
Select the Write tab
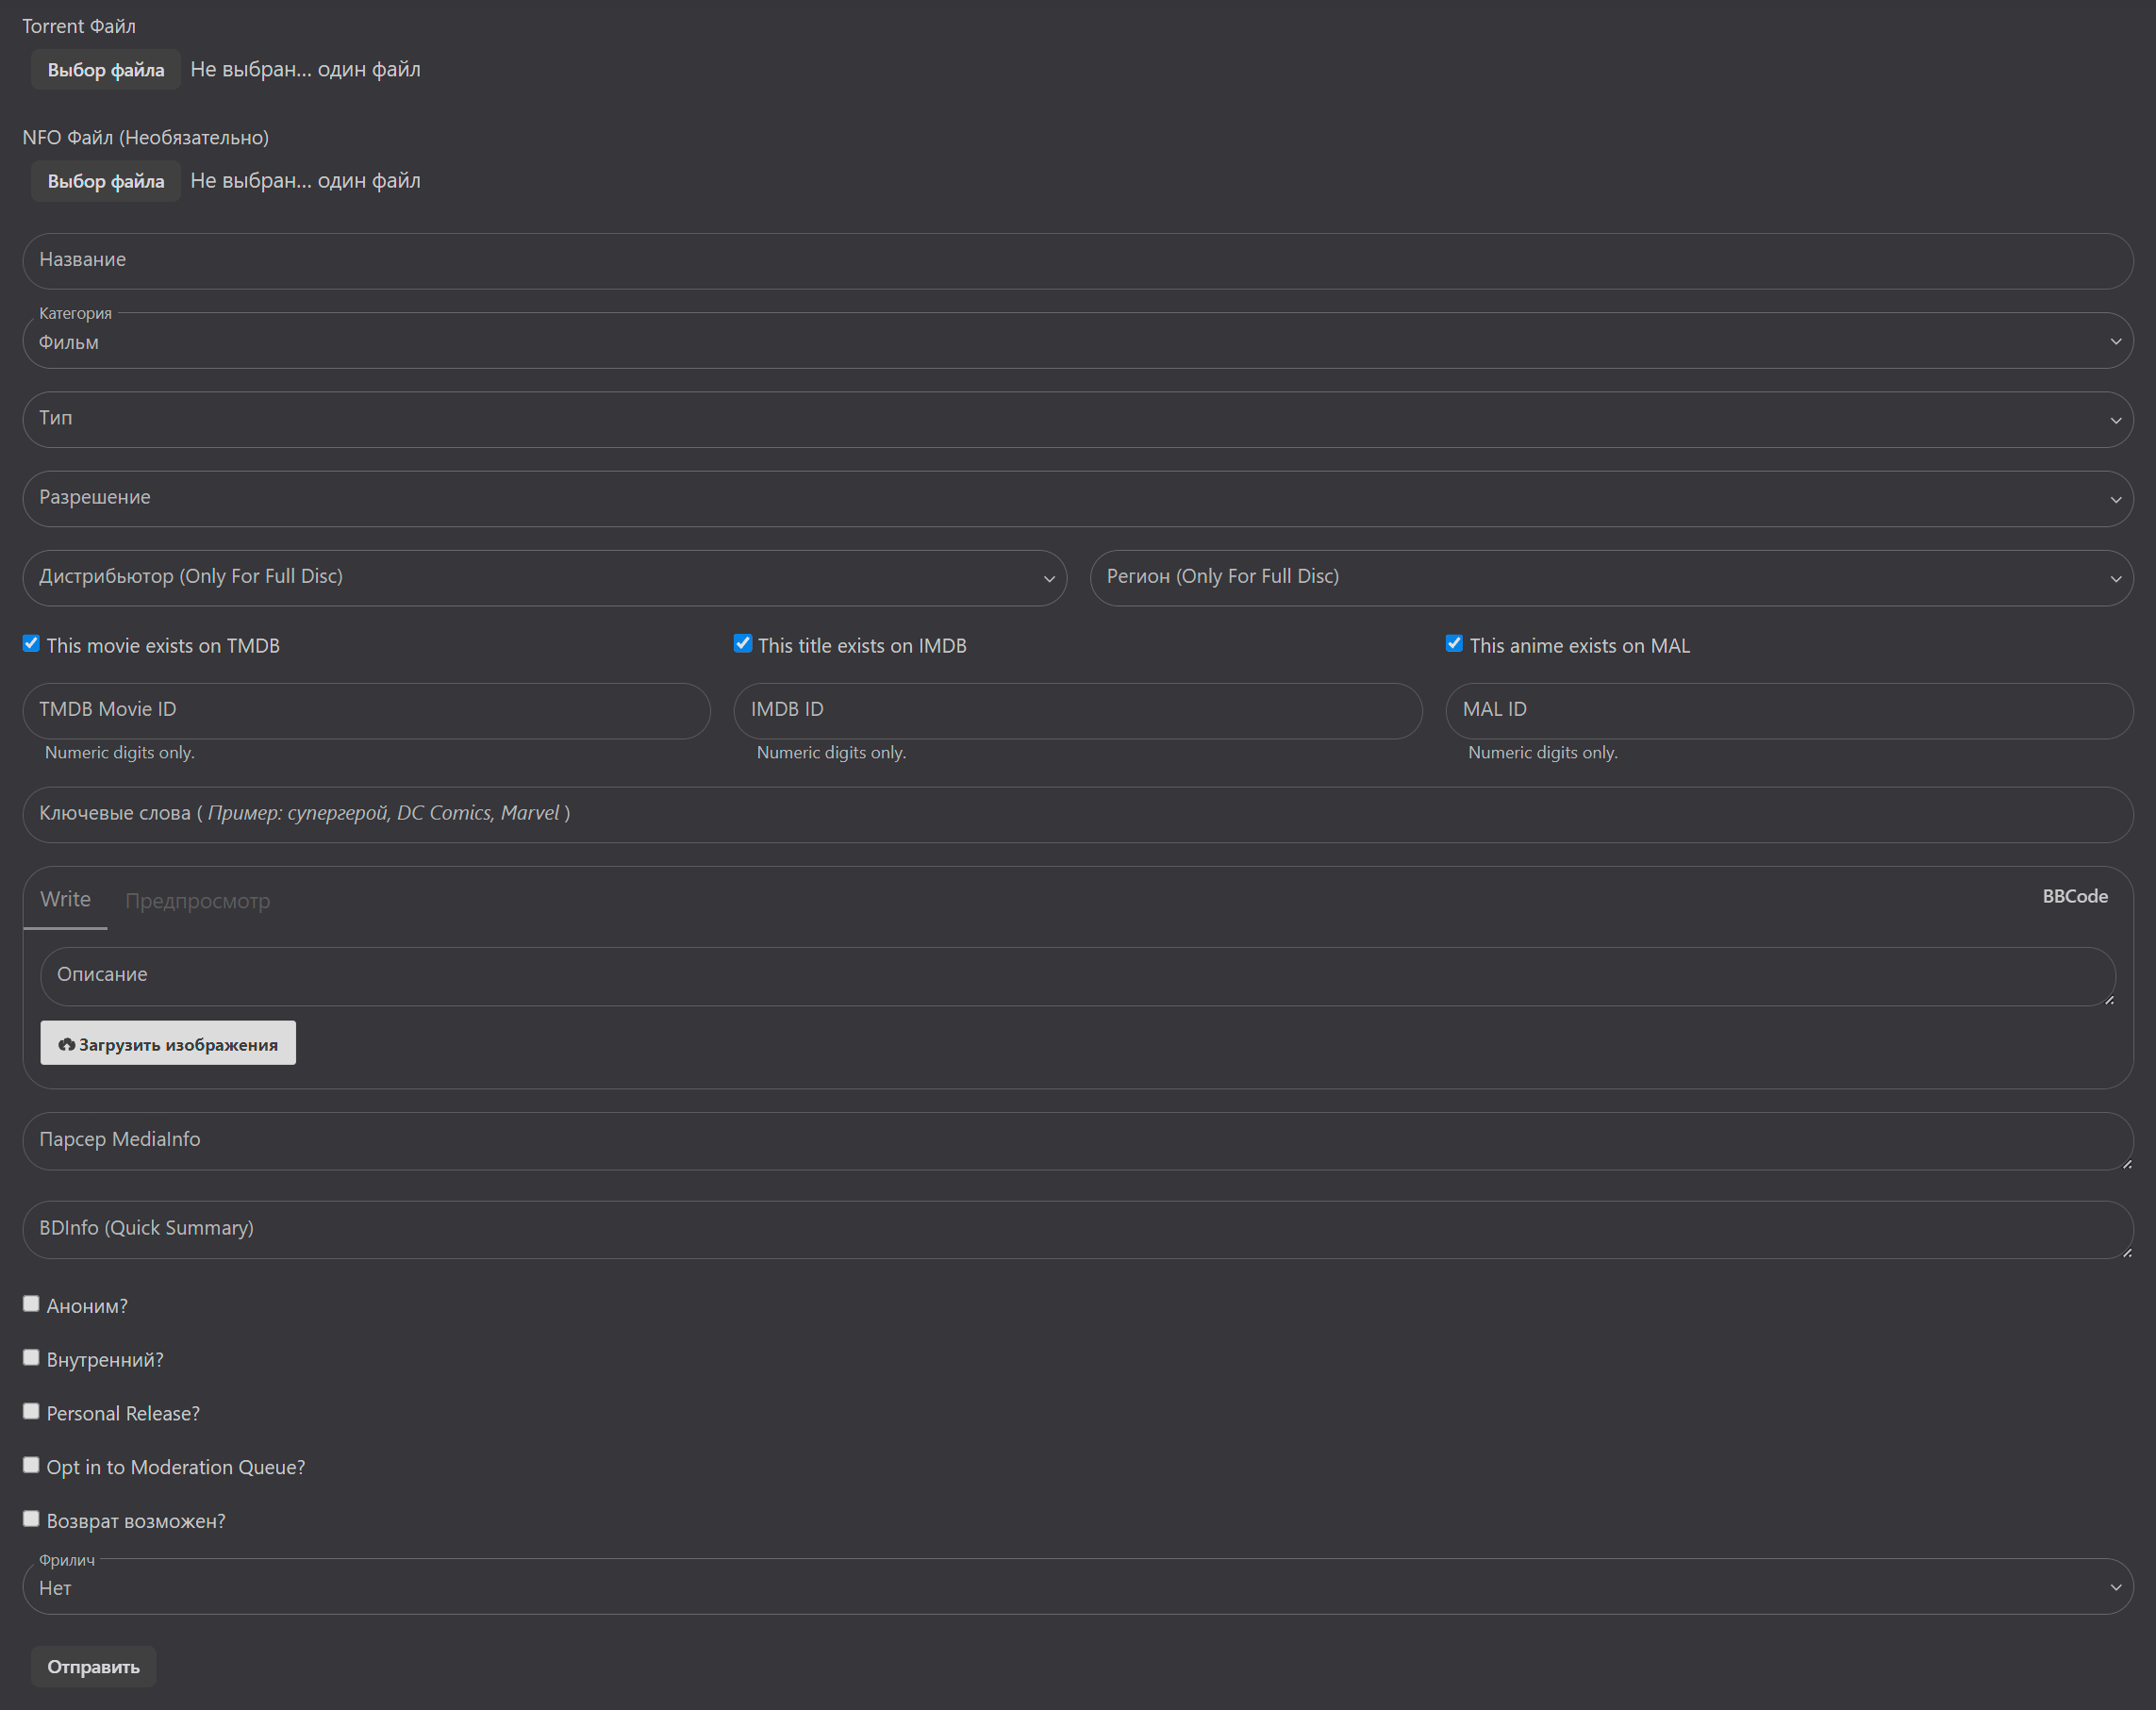point(65,899)
